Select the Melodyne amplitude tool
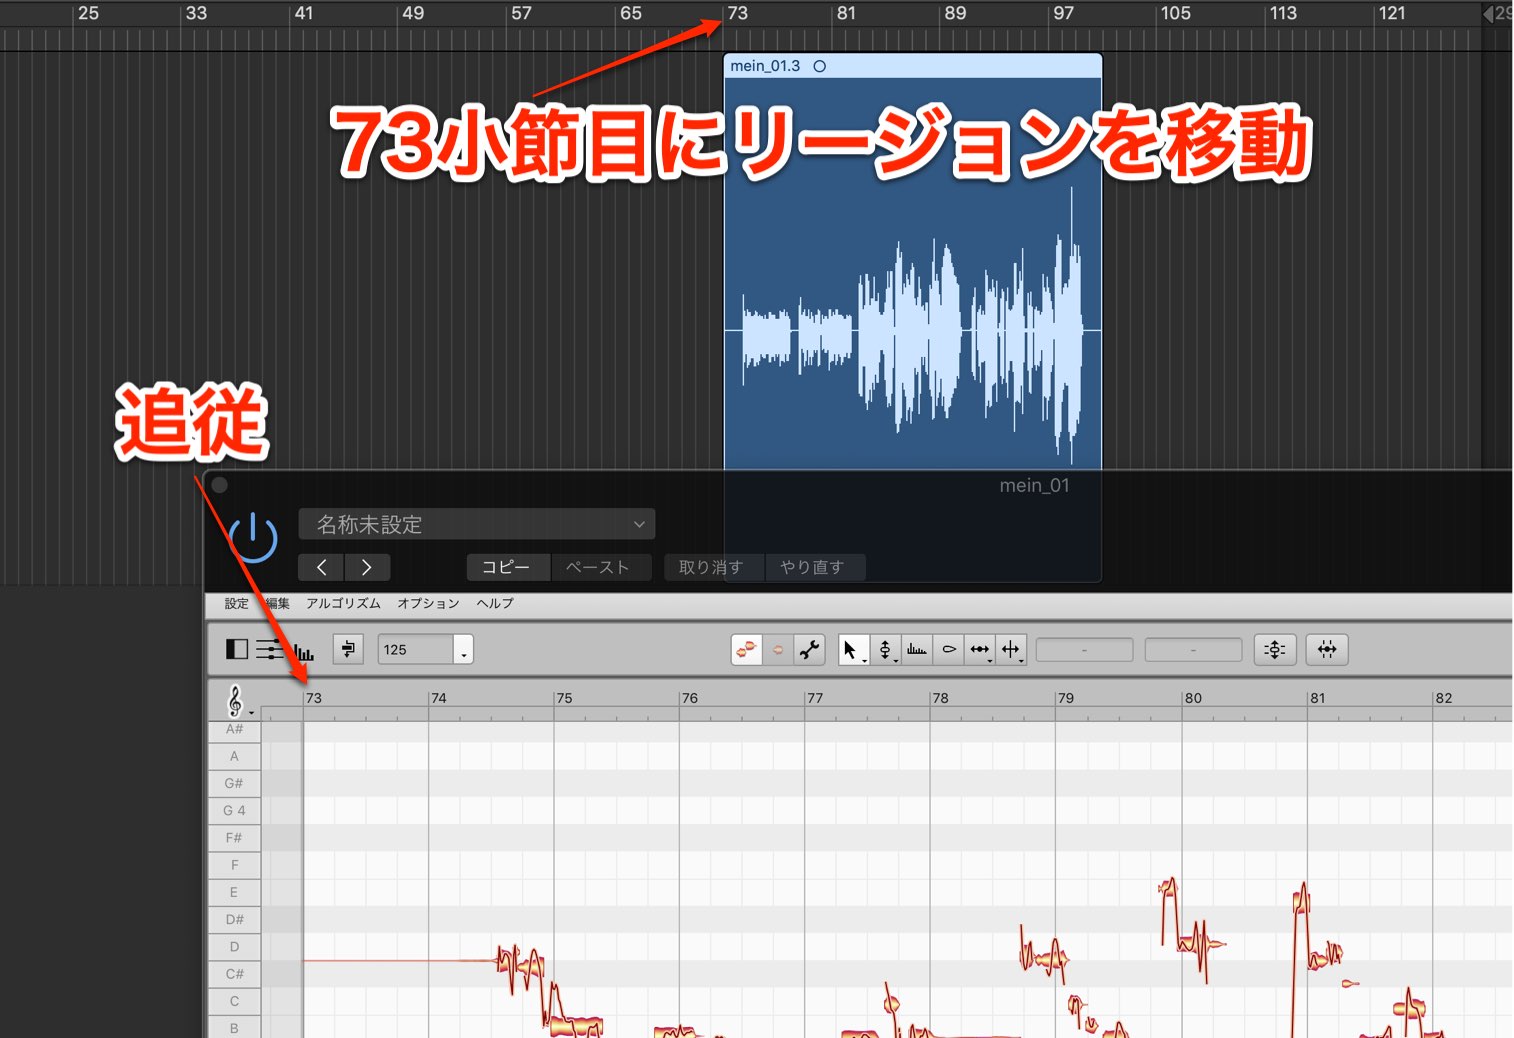Screen dimensions: 1514x1038 (917, 649)
